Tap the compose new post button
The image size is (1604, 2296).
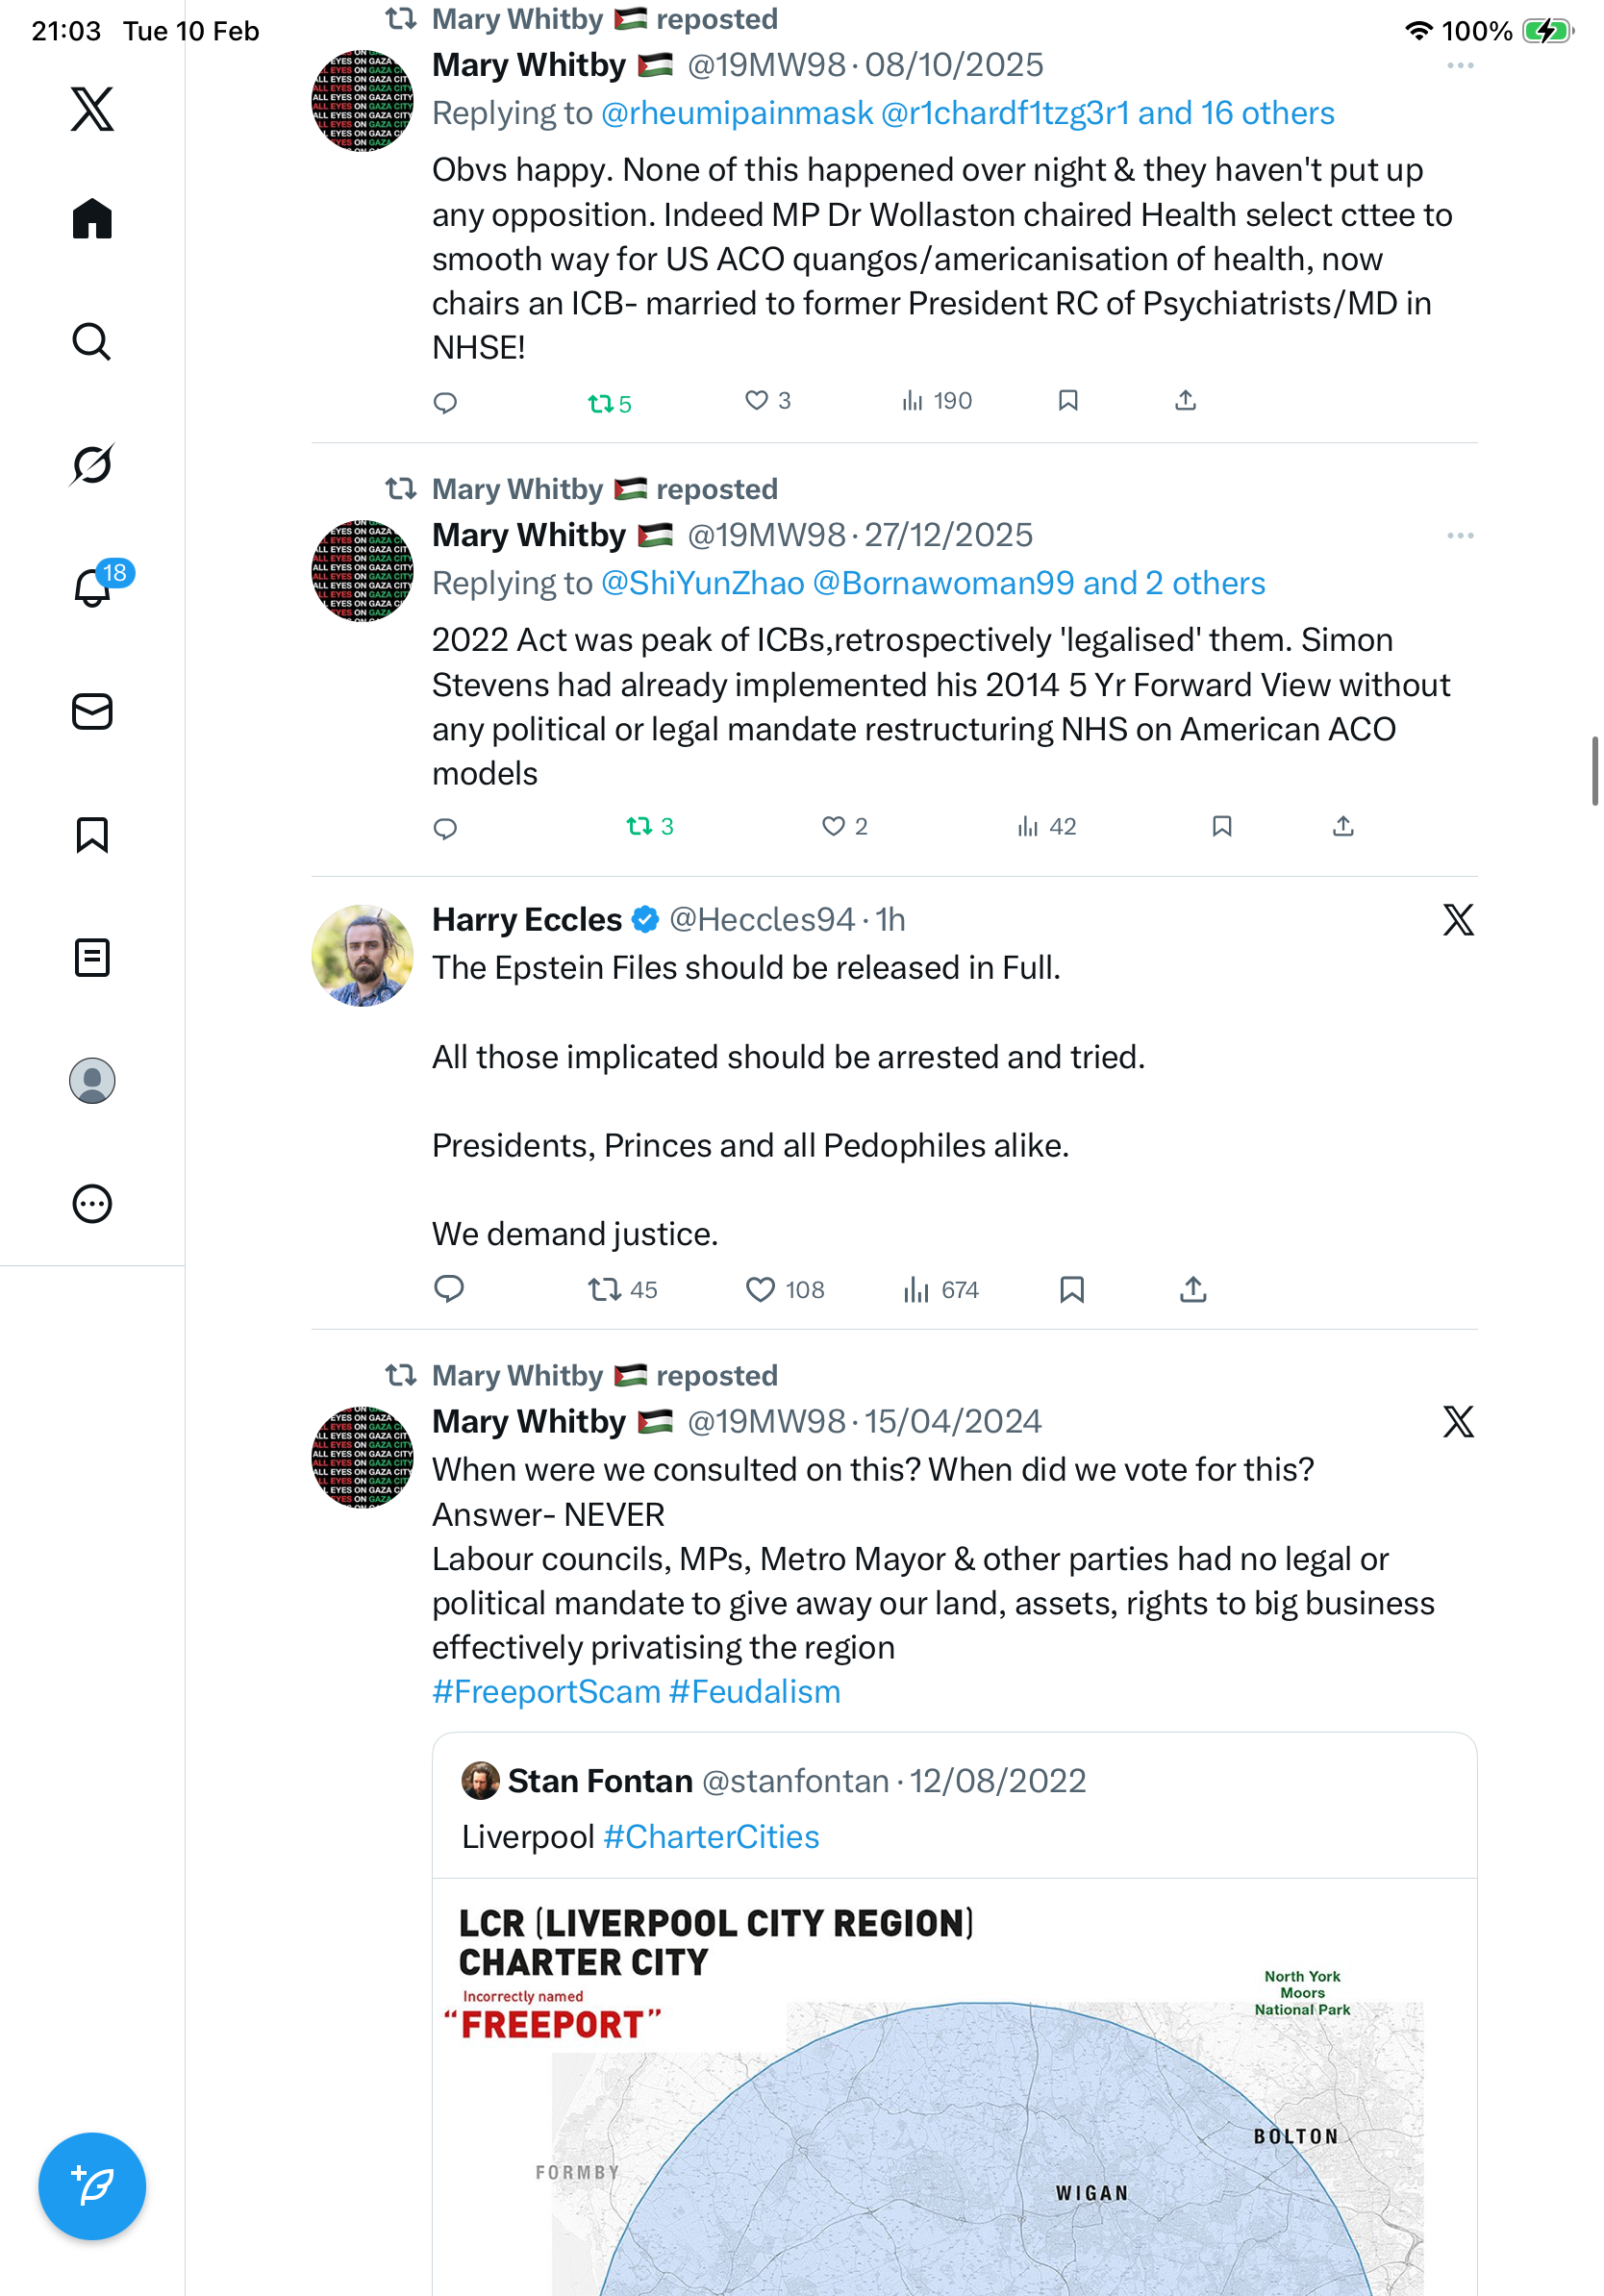point(92,2186)
